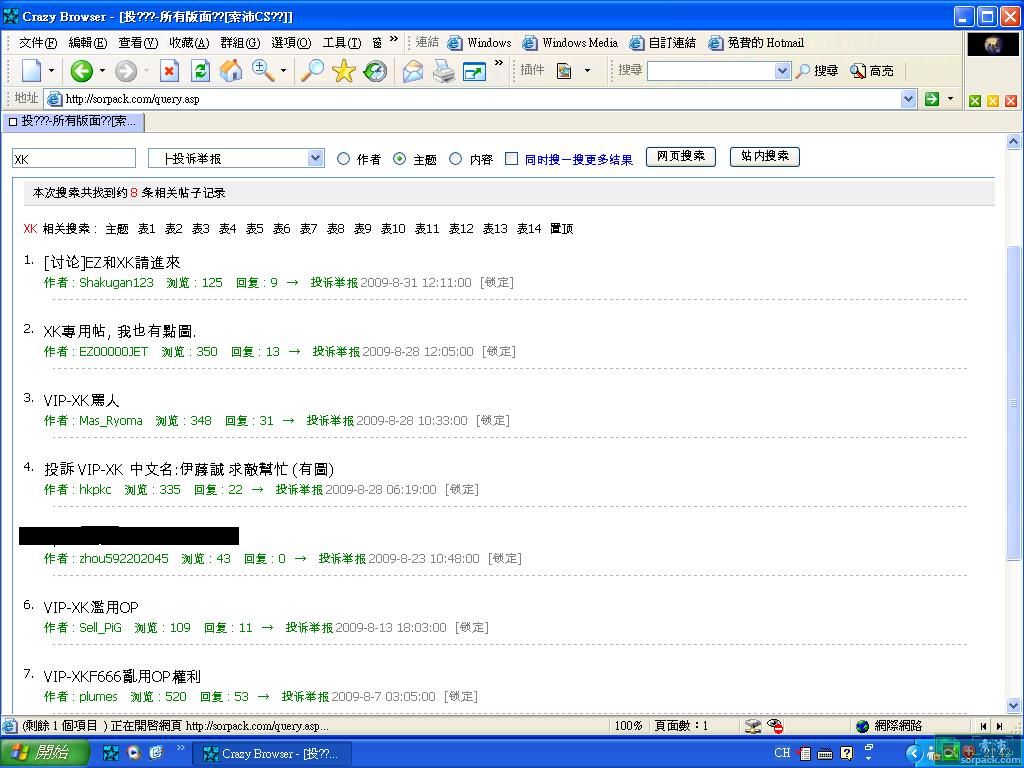Refresh the page with the toolbar icon

(x=200, y=71)
